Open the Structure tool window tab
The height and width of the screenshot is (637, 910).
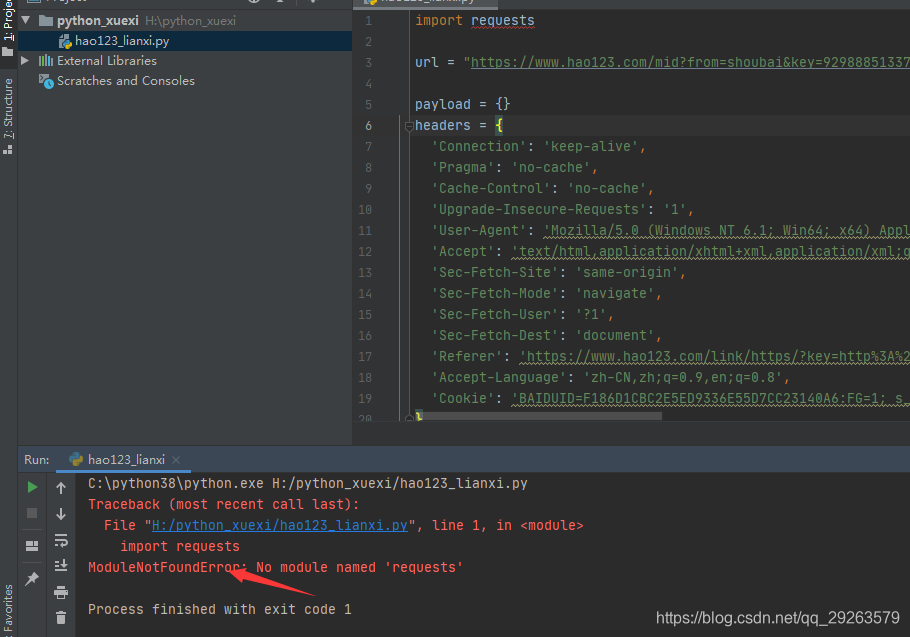point(8,116)
